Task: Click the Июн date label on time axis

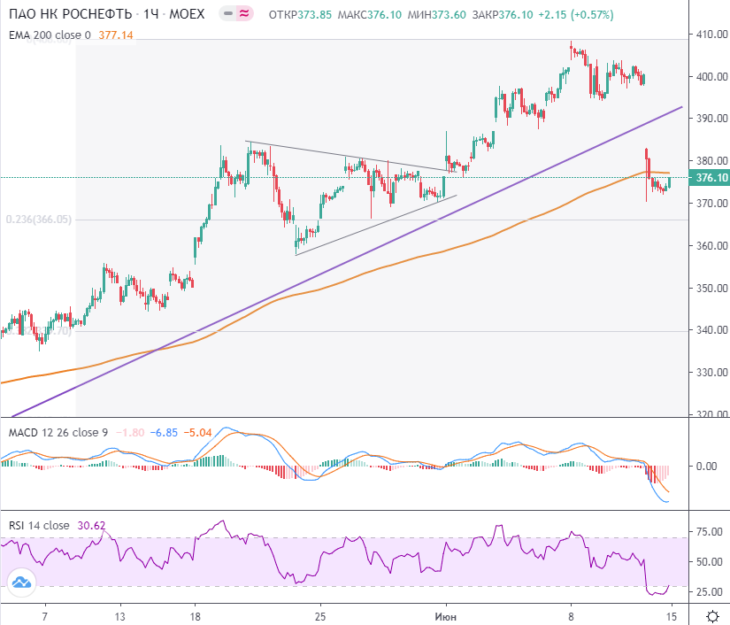Action: point(446,617)
